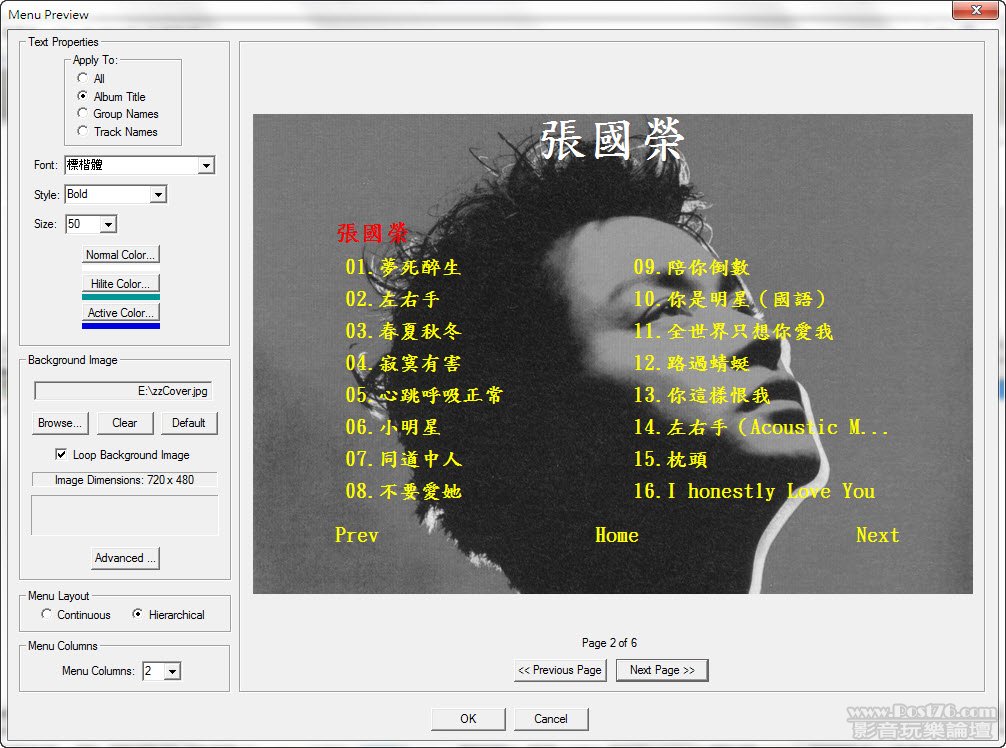
Task: Open the Menu Columns dropdown
Action: (x=172, y=671)
